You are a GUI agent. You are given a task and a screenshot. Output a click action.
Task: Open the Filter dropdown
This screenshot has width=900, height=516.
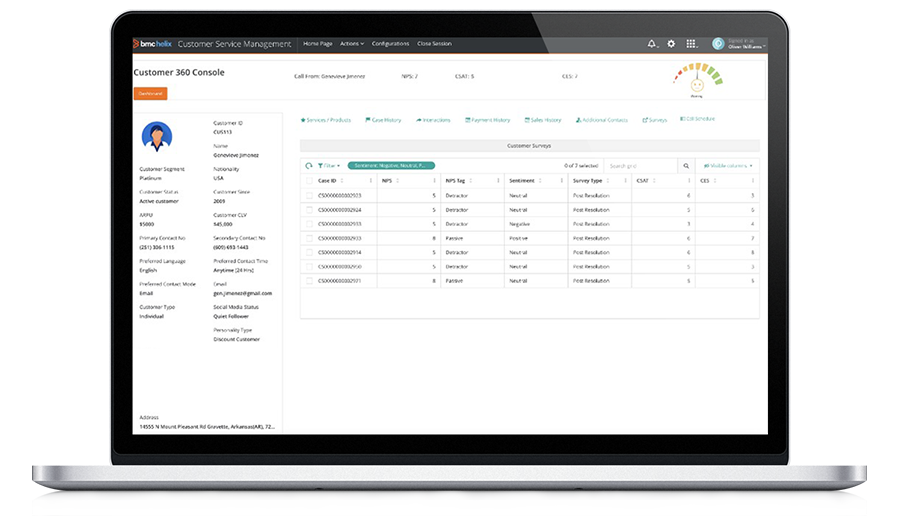[x=329, y=165]
